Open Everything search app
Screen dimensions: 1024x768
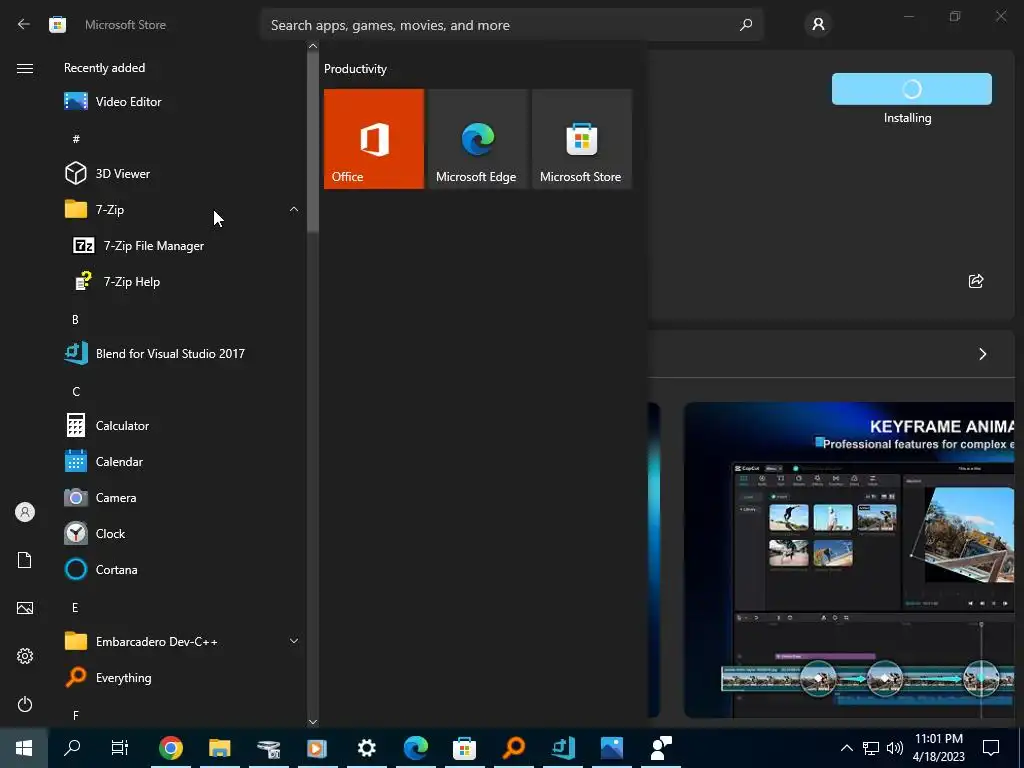click(183, 678)
